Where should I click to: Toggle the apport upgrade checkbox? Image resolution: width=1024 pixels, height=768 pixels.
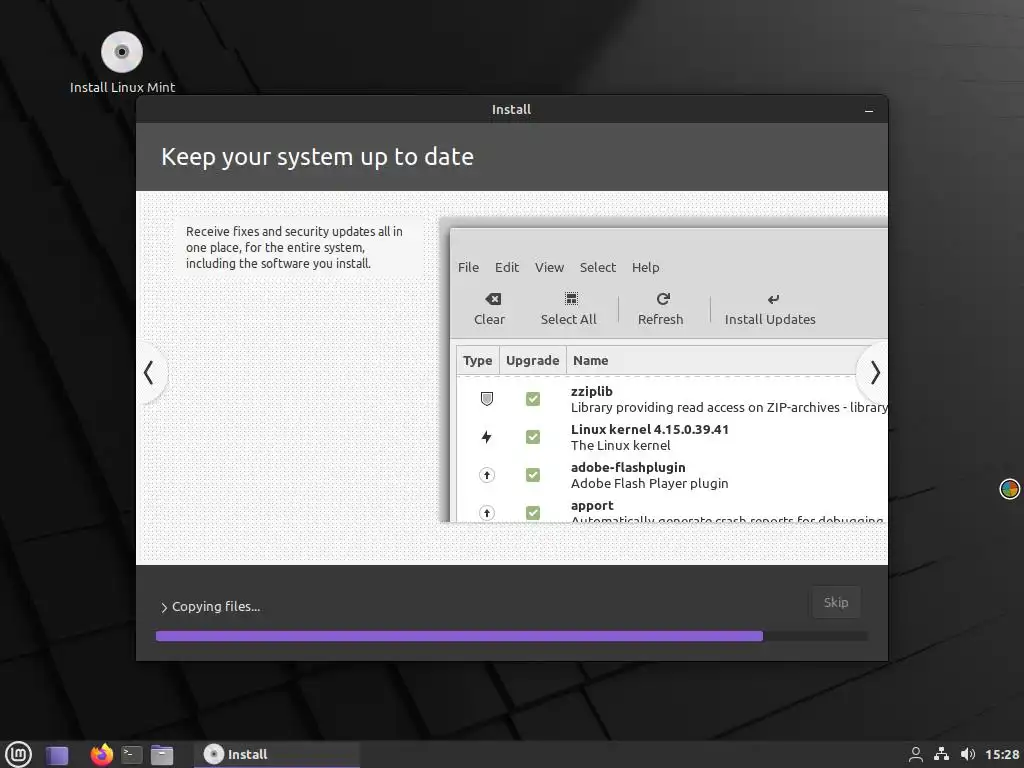[x=533, y=513]
